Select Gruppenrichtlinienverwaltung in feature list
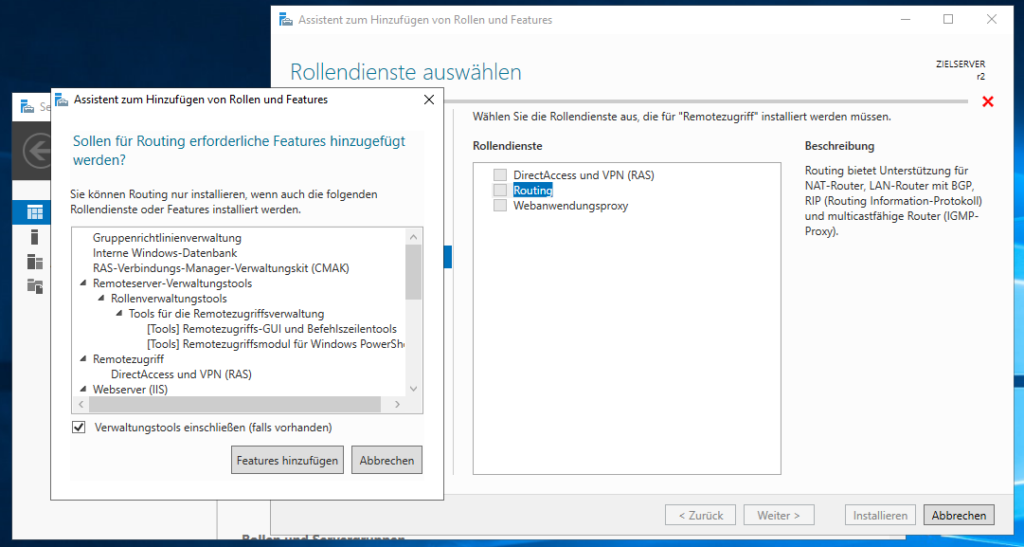 click(x=167, y=238)
